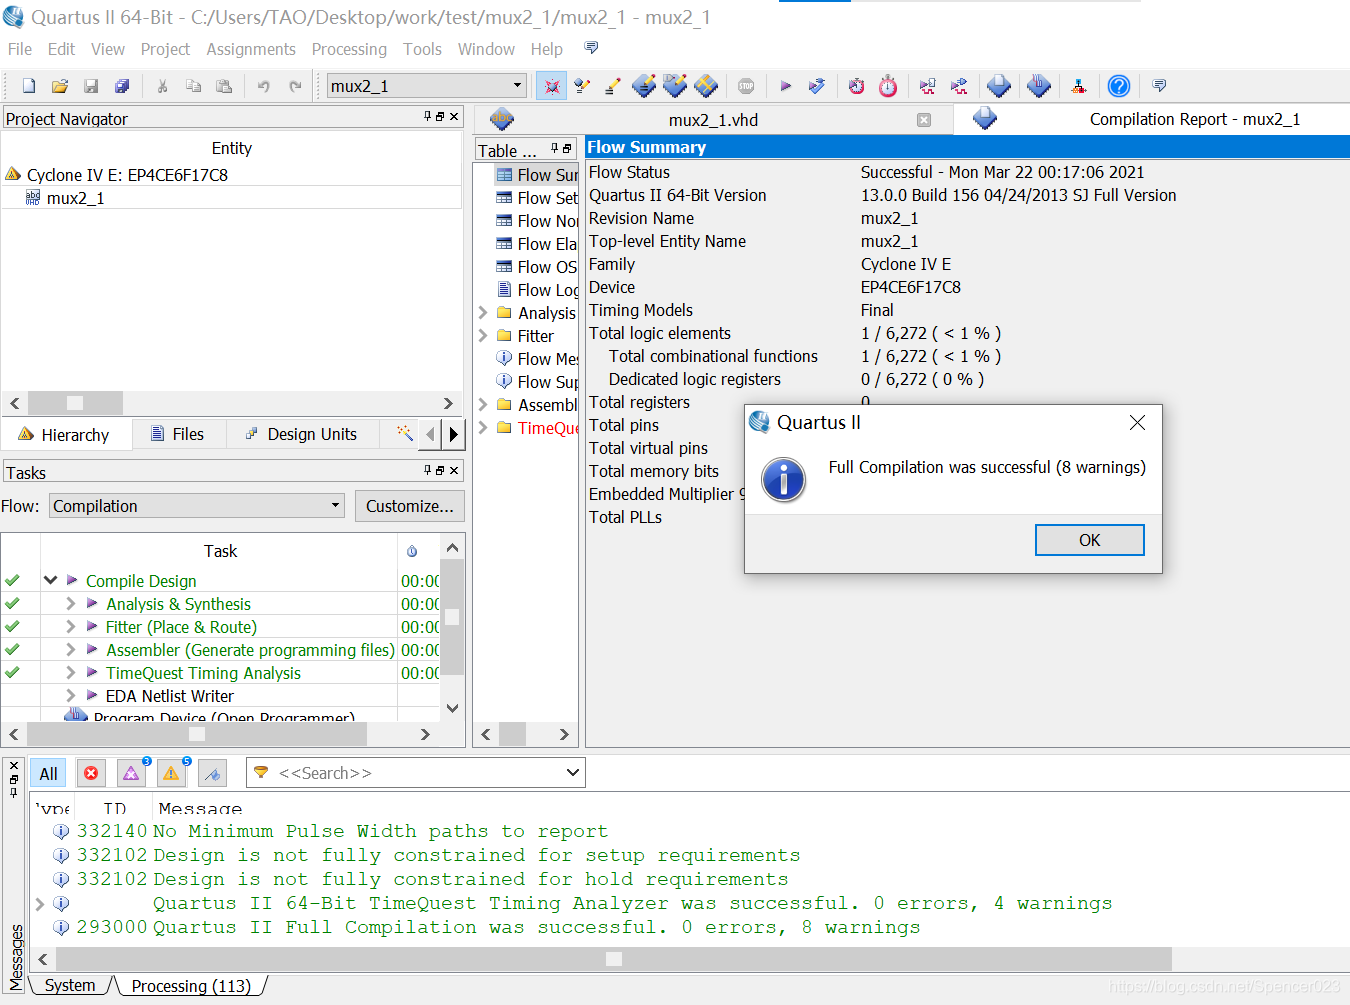Expand the Fitter (Place & Route) task

[x=70, y=627]
